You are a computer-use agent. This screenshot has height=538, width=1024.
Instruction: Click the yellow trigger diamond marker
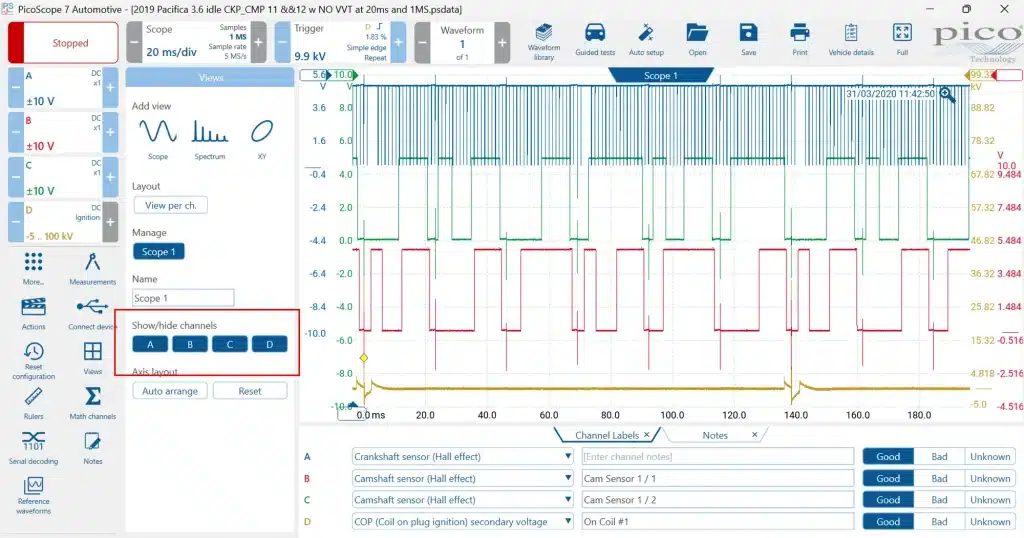pyautogui.click(x=364, y=358)
